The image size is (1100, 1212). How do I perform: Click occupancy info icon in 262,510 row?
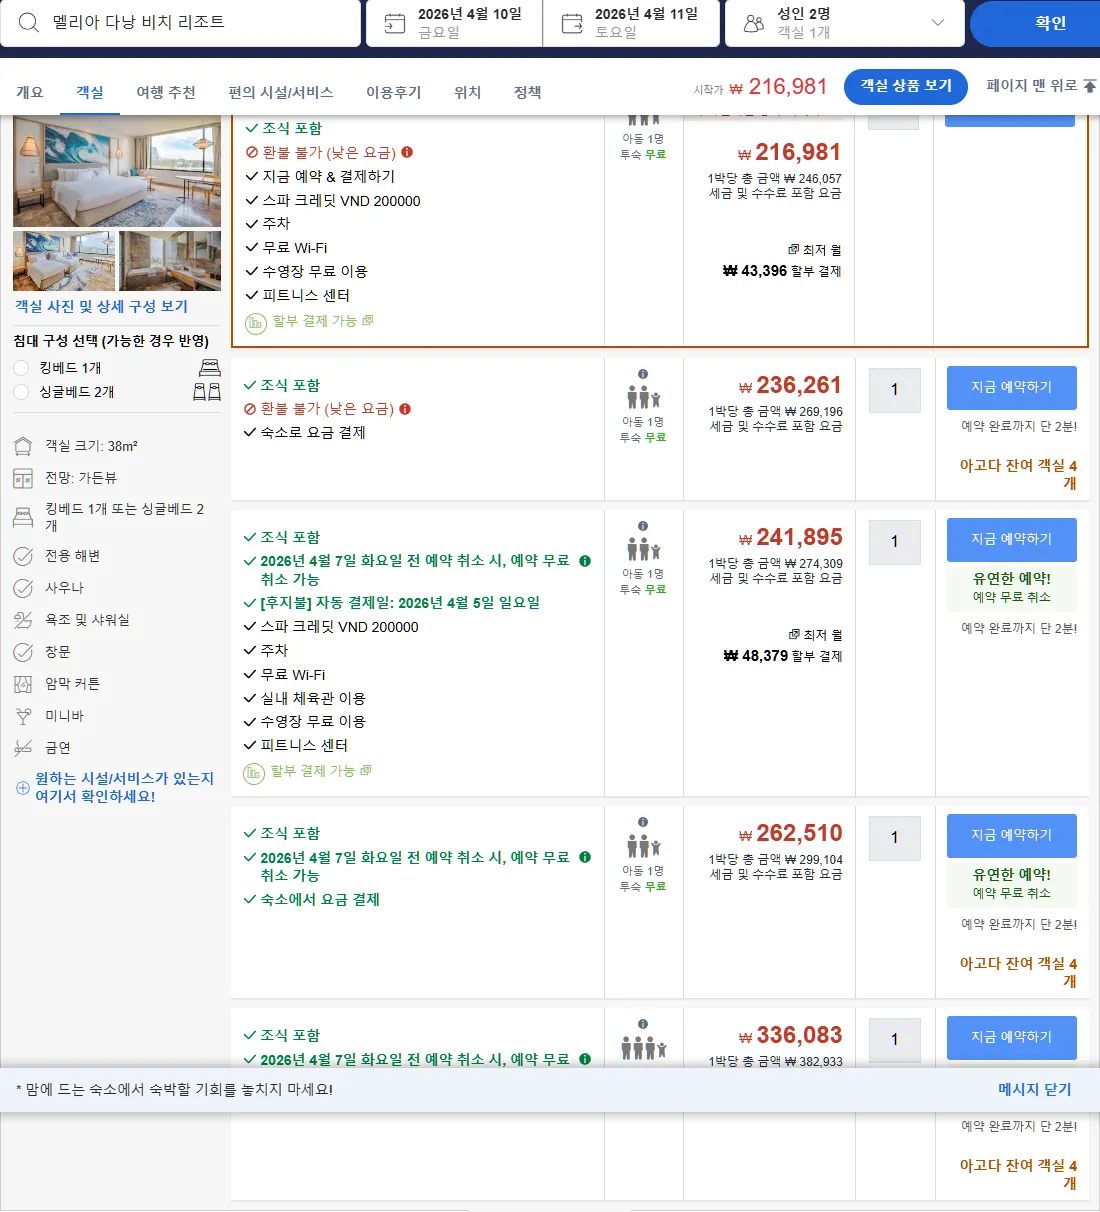click(643, 822)
